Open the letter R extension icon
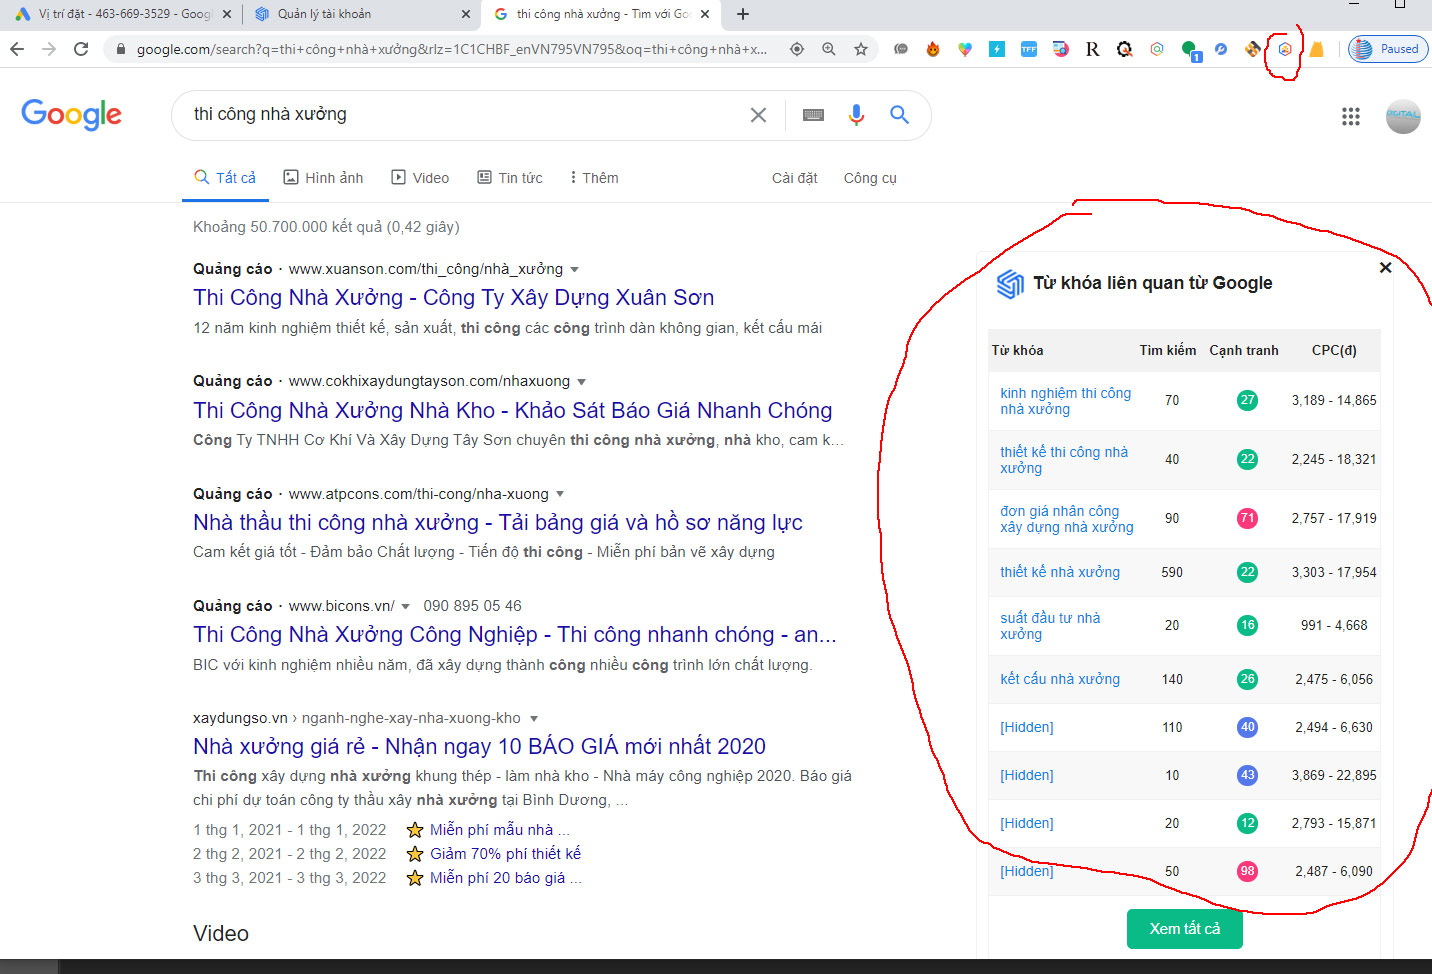This screenshot has height=974, width=1432. tap(1093, 49)
